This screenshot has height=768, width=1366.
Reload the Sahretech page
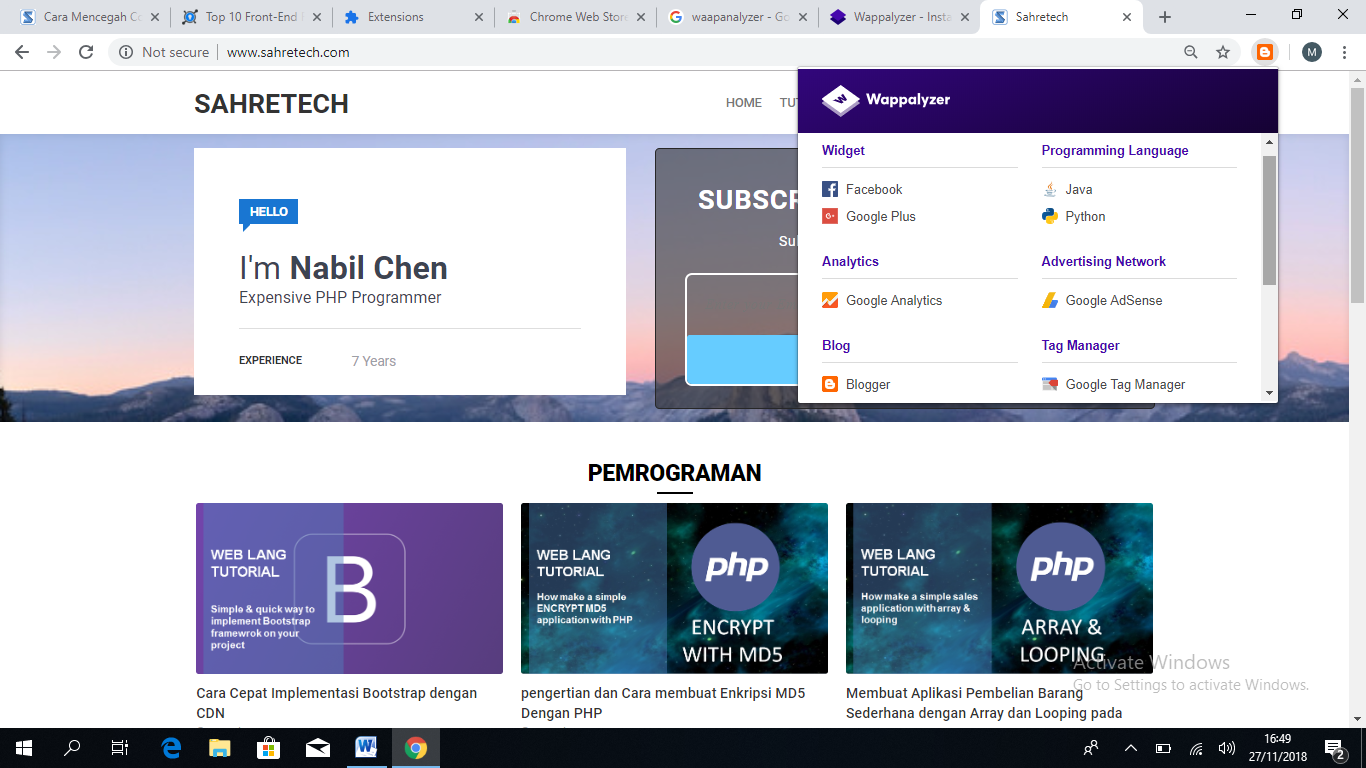[86, 52]
